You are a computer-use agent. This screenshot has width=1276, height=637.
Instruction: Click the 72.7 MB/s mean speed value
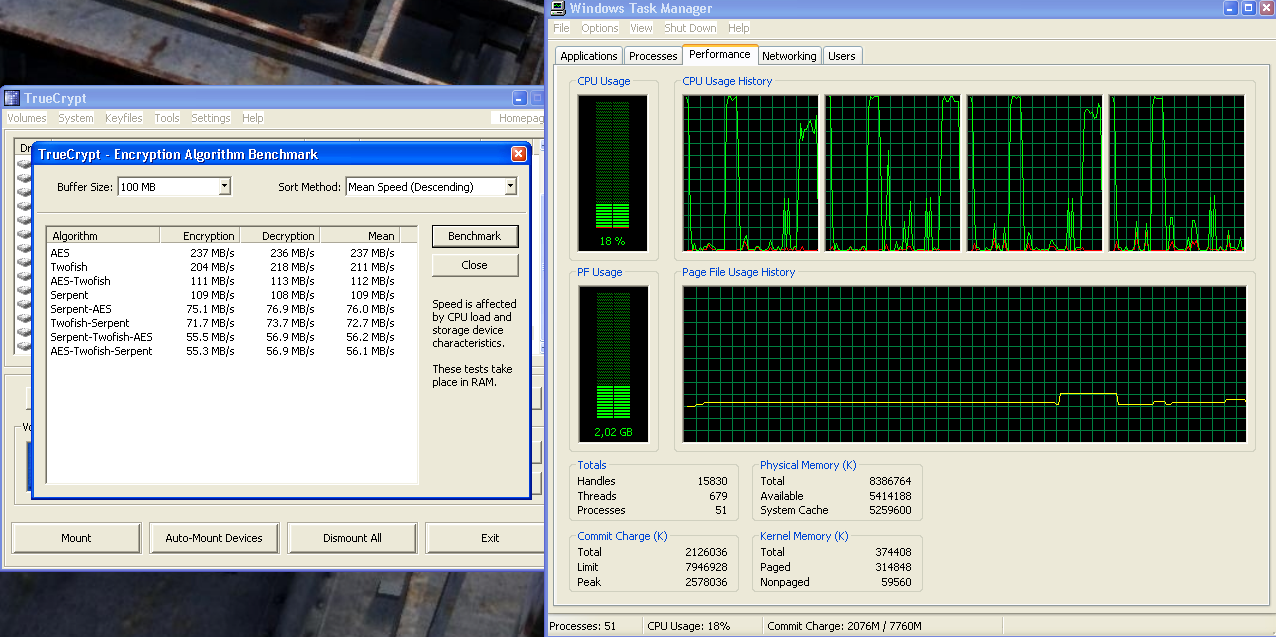tap(370, 323)
